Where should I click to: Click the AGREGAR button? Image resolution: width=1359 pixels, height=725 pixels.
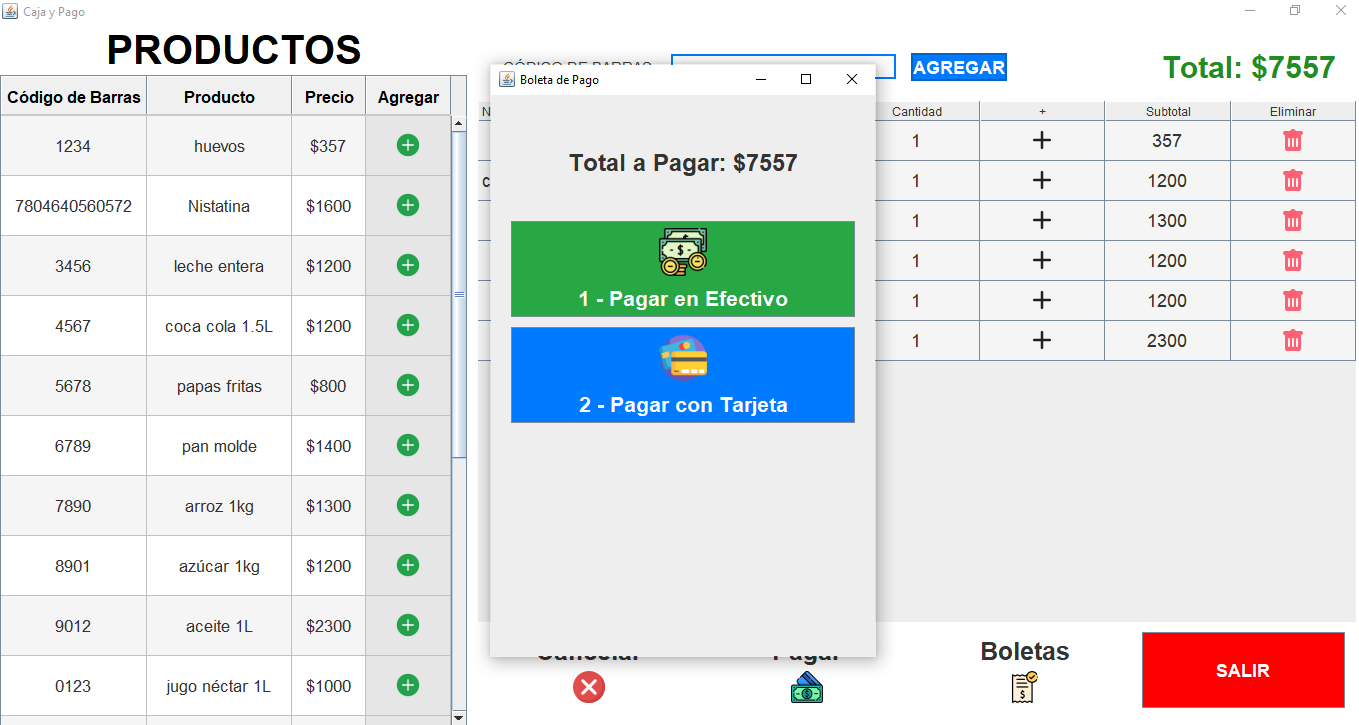[959, 67]
